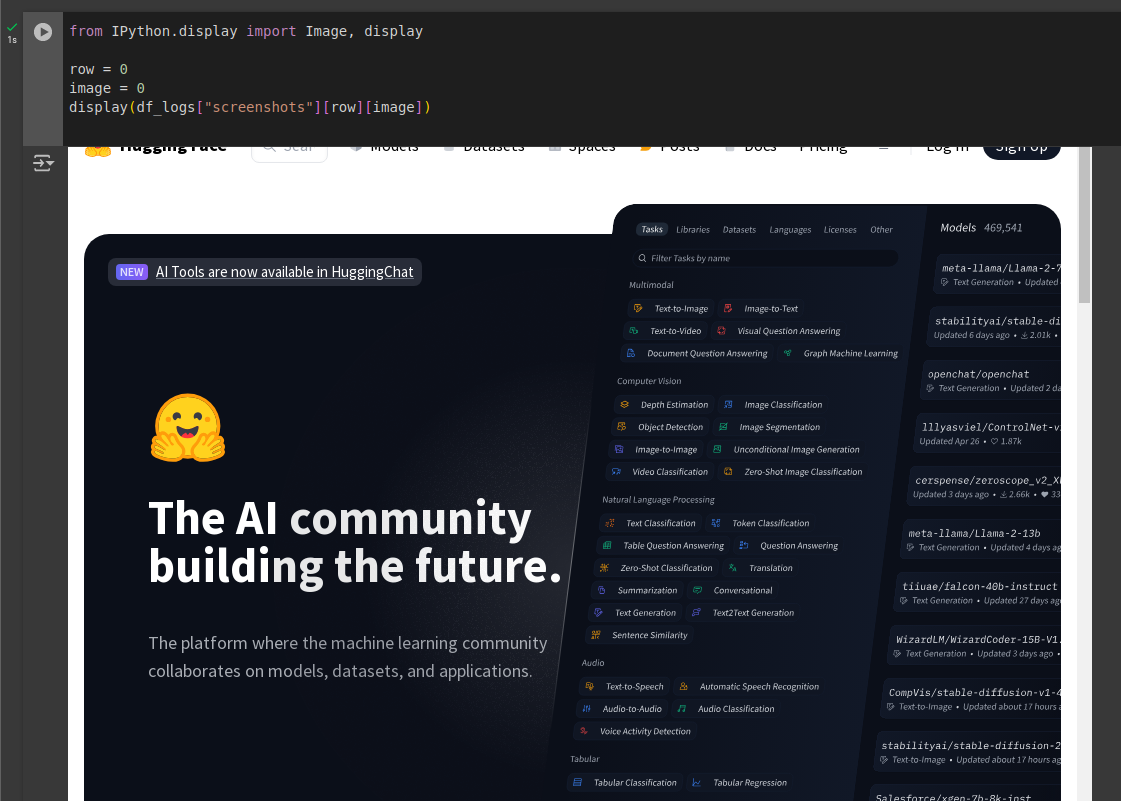1121x801 pixels.
Task: Open the CompVis/stable-diffusion-v1-4 model card
Action: coord(972,699)
